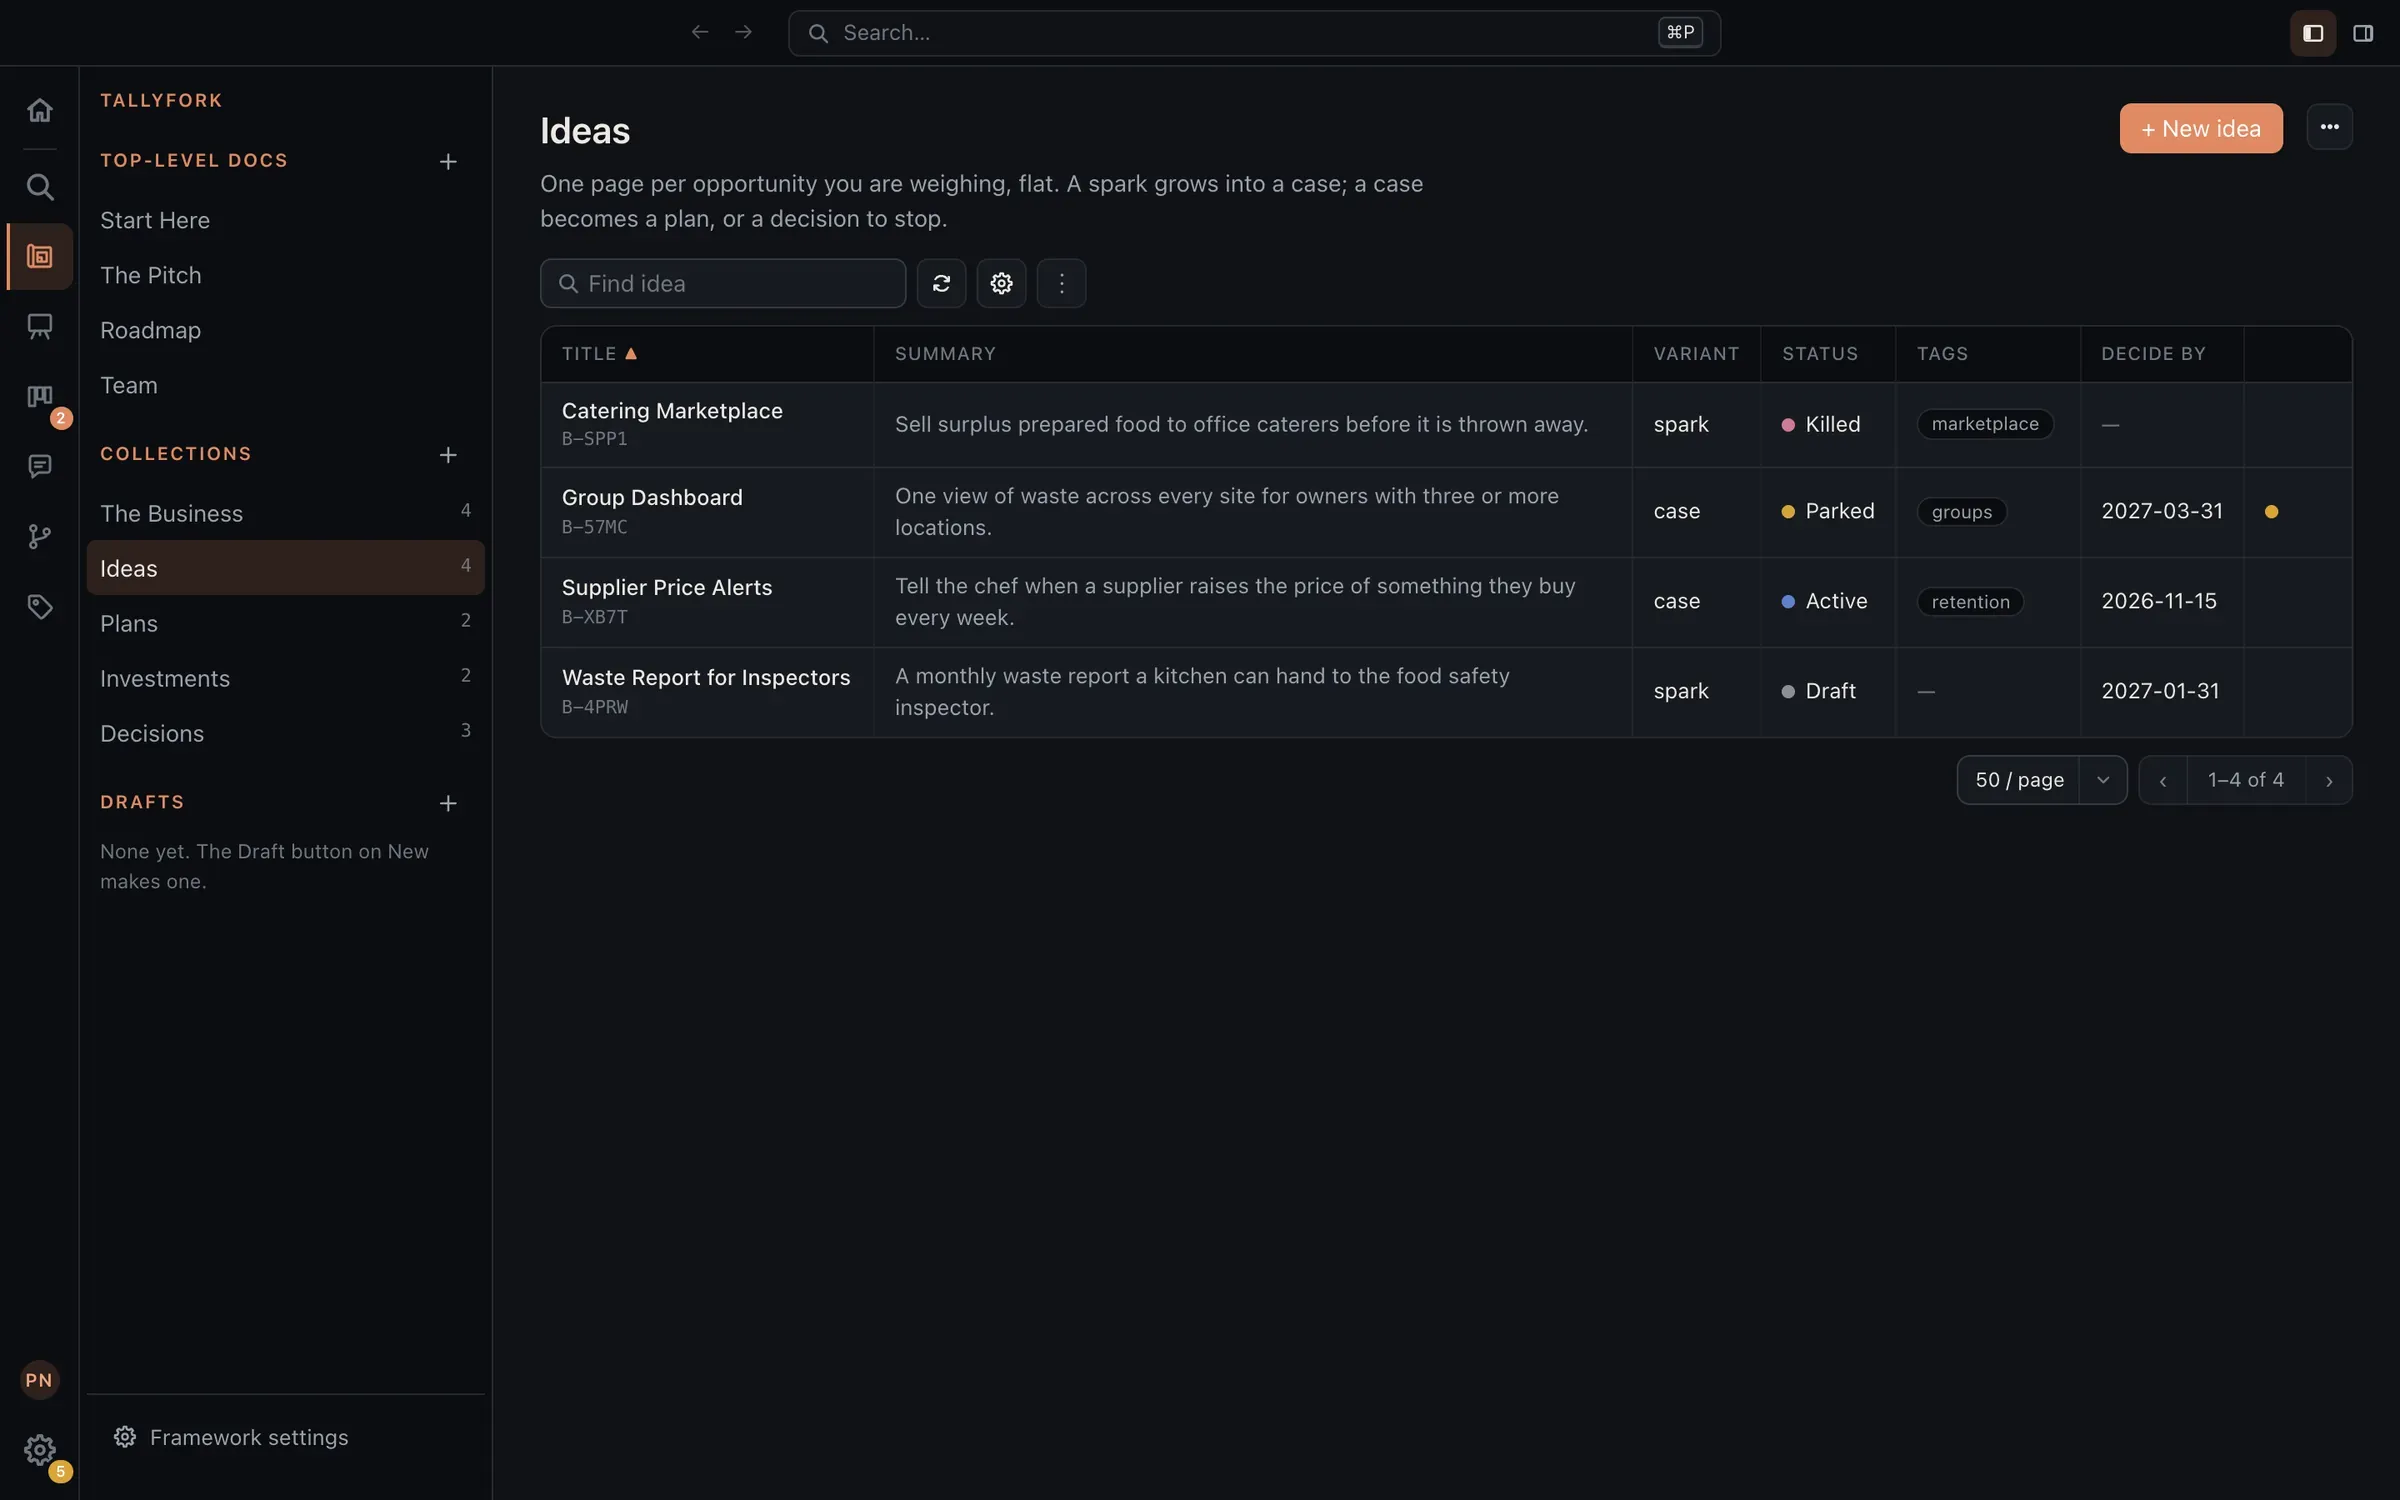Open the Investments collection

click(x=285, y=678)
